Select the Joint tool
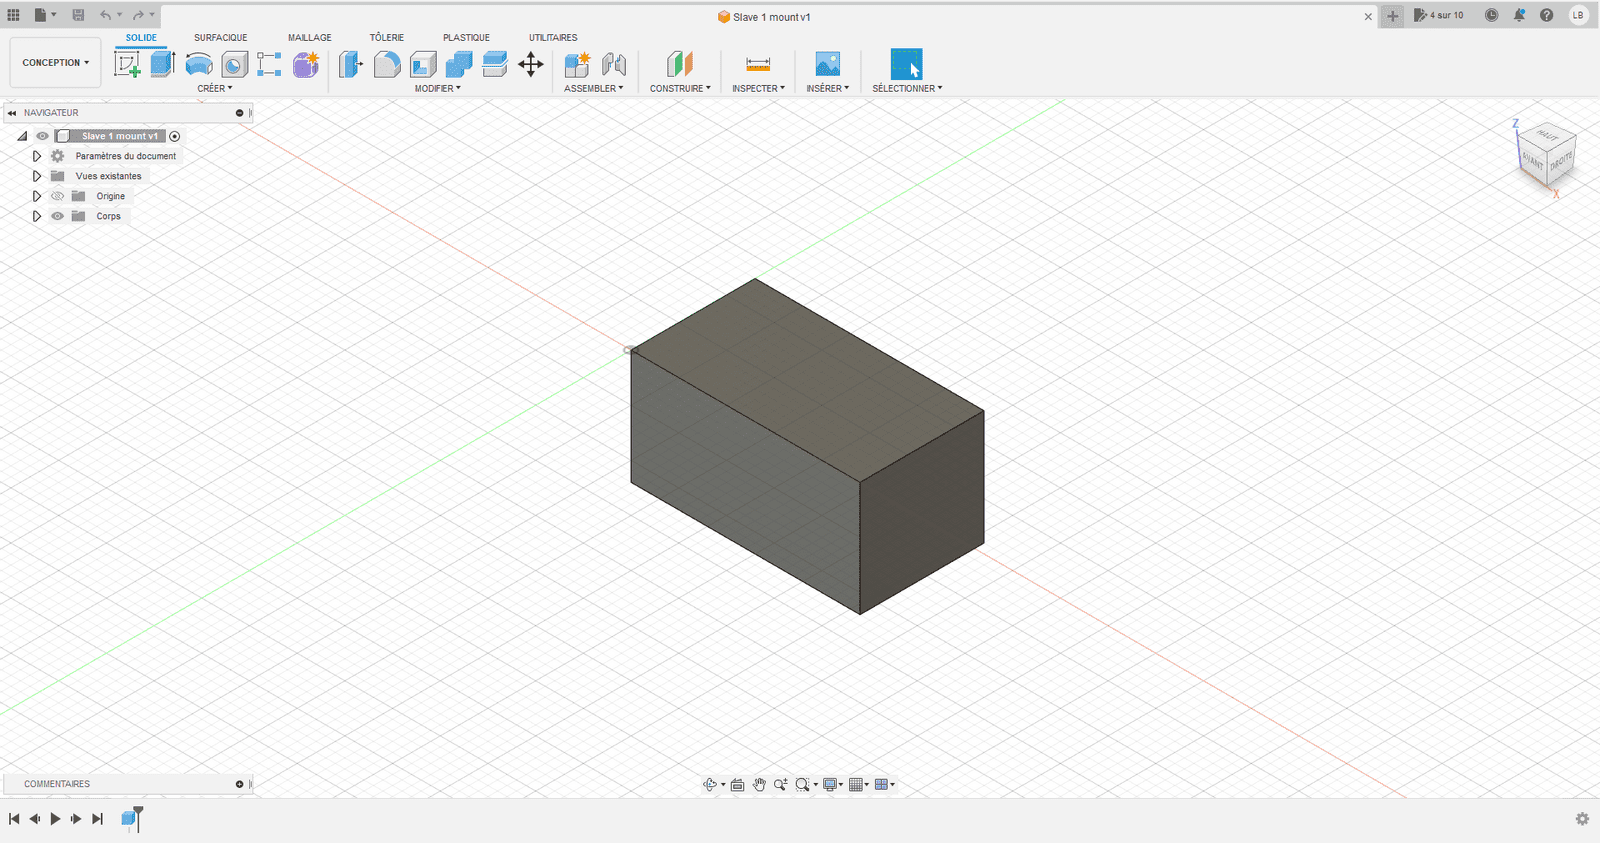Image resolution: width=1600 pixels, height=843 pixels. pos(614,65)
